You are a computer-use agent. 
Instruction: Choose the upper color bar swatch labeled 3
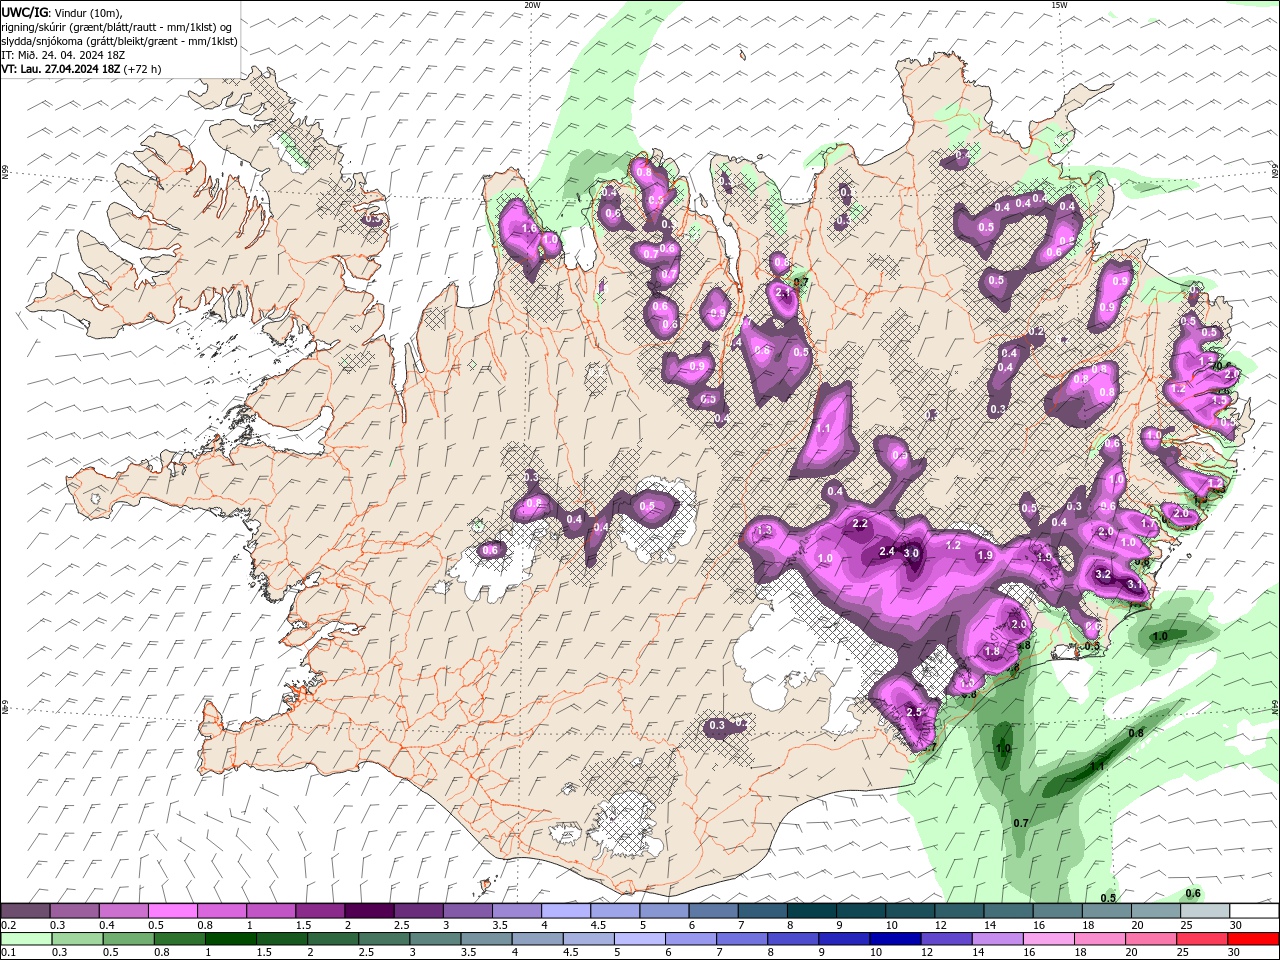point(468,911)
